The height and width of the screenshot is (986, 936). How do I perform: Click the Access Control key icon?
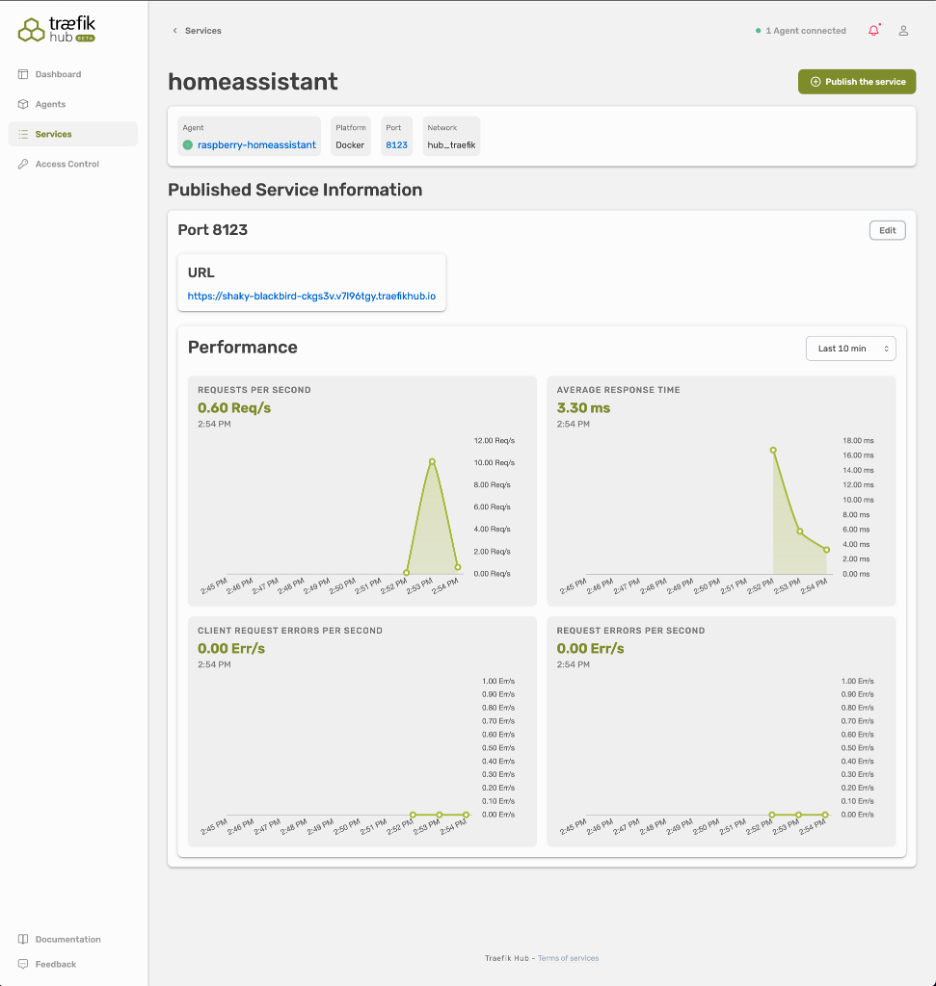(x=23, y=164)
